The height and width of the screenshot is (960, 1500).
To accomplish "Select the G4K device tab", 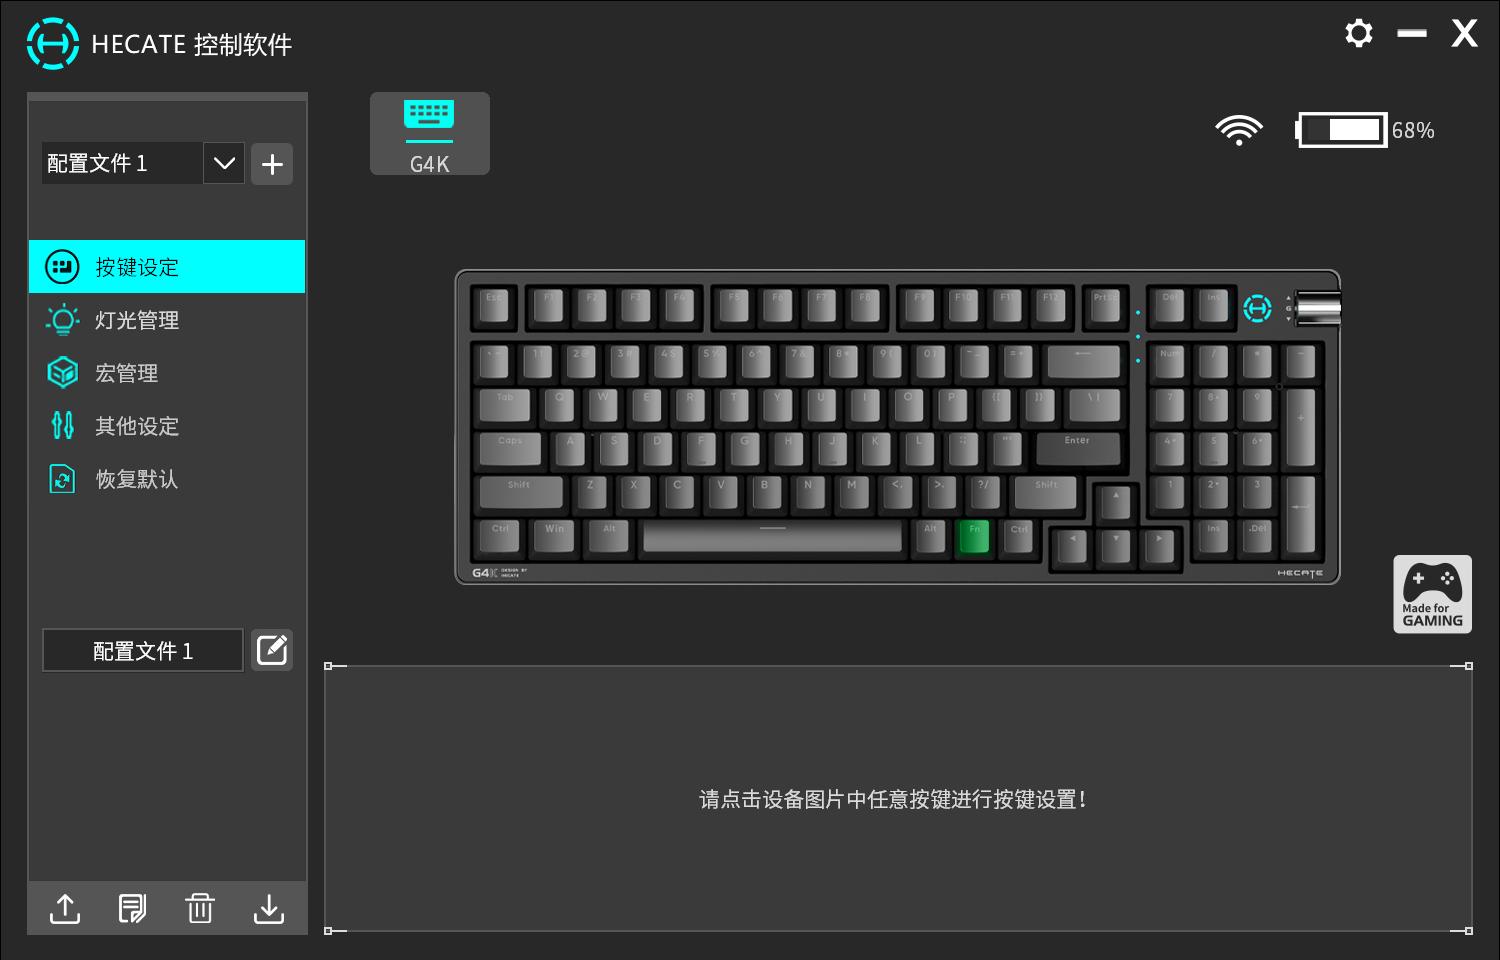I will (x=430, y=134).
